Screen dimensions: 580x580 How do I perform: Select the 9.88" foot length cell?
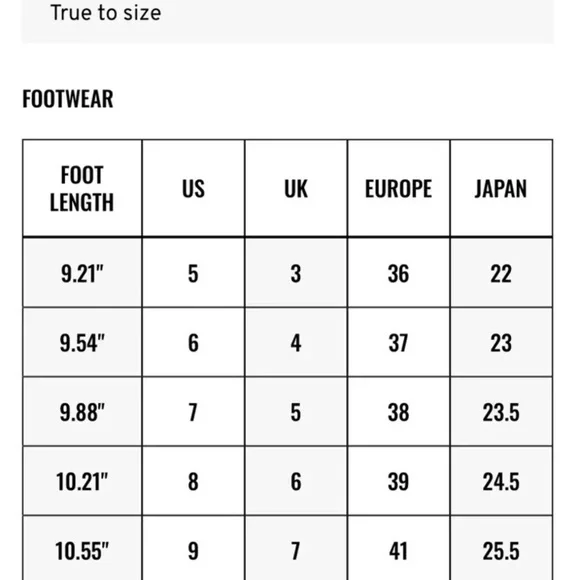(82, 412)
